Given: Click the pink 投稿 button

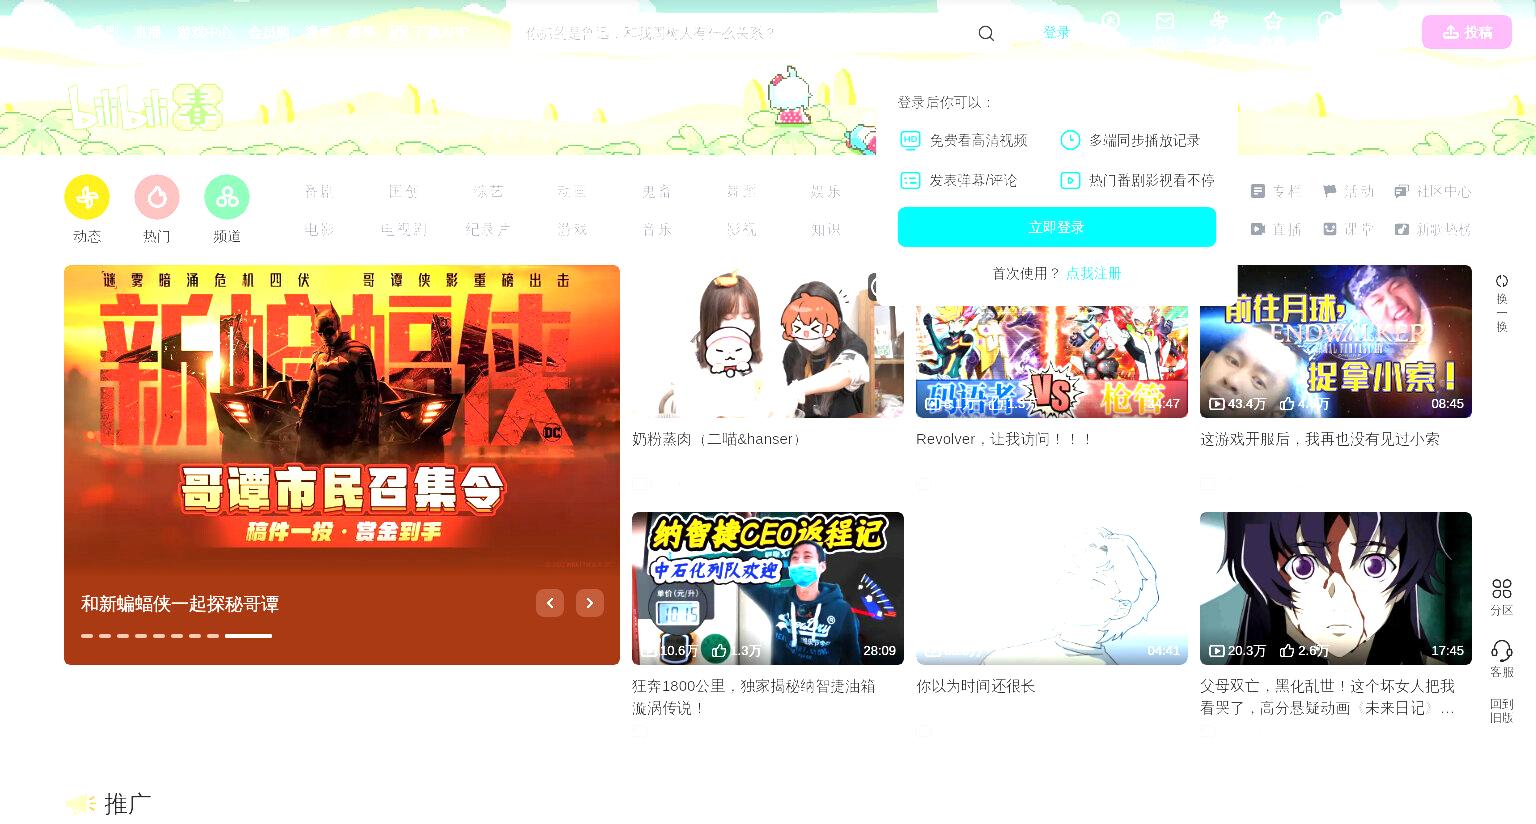Looking at the screenshot, I should pyautogui.click(x=1467, y=32).
